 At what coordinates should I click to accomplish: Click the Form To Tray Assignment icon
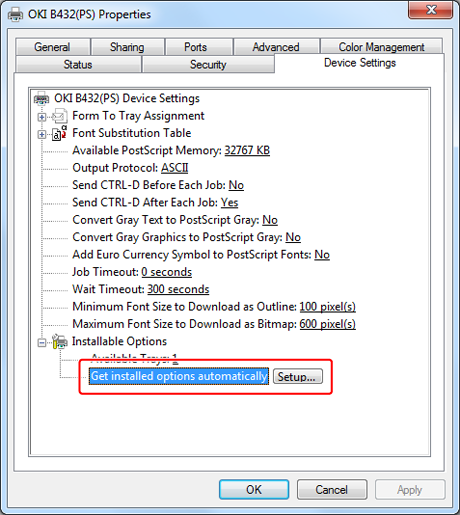(60, 116)
